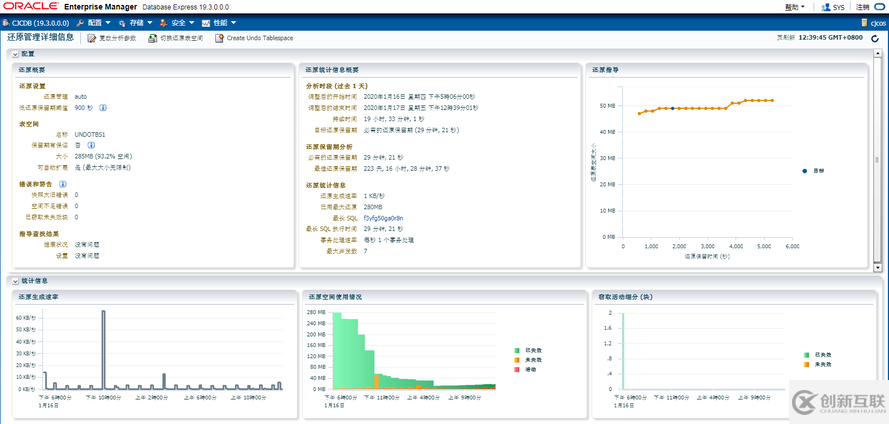Click the green 已失效 legend swatch in 还原空间使用情况
Image resolution: width=889 pixels, height=424 pixels.
coord(517,351)
